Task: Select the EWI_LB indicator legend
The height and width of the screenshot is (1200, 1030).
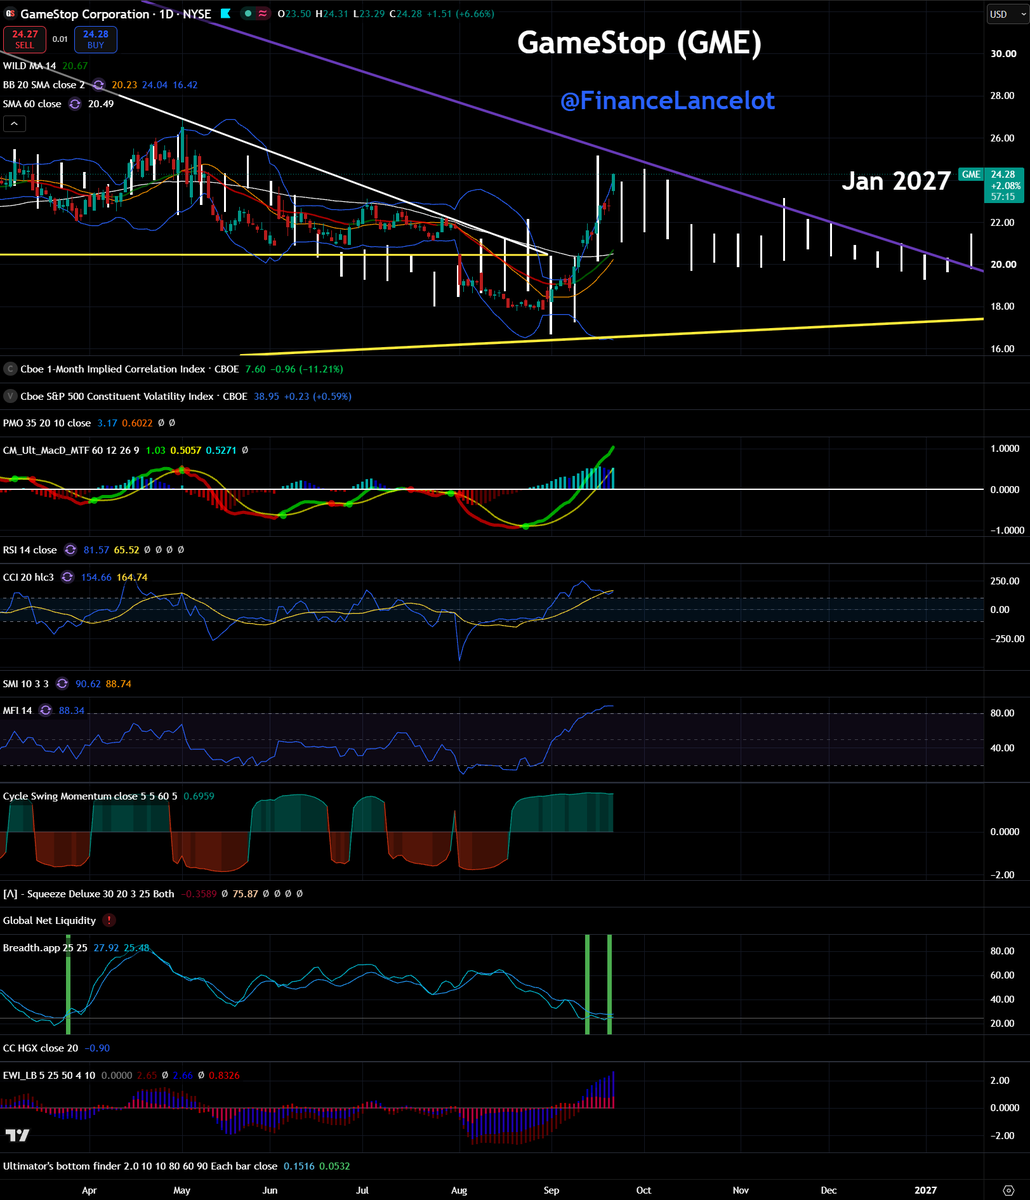Action: pos(49,1075)
